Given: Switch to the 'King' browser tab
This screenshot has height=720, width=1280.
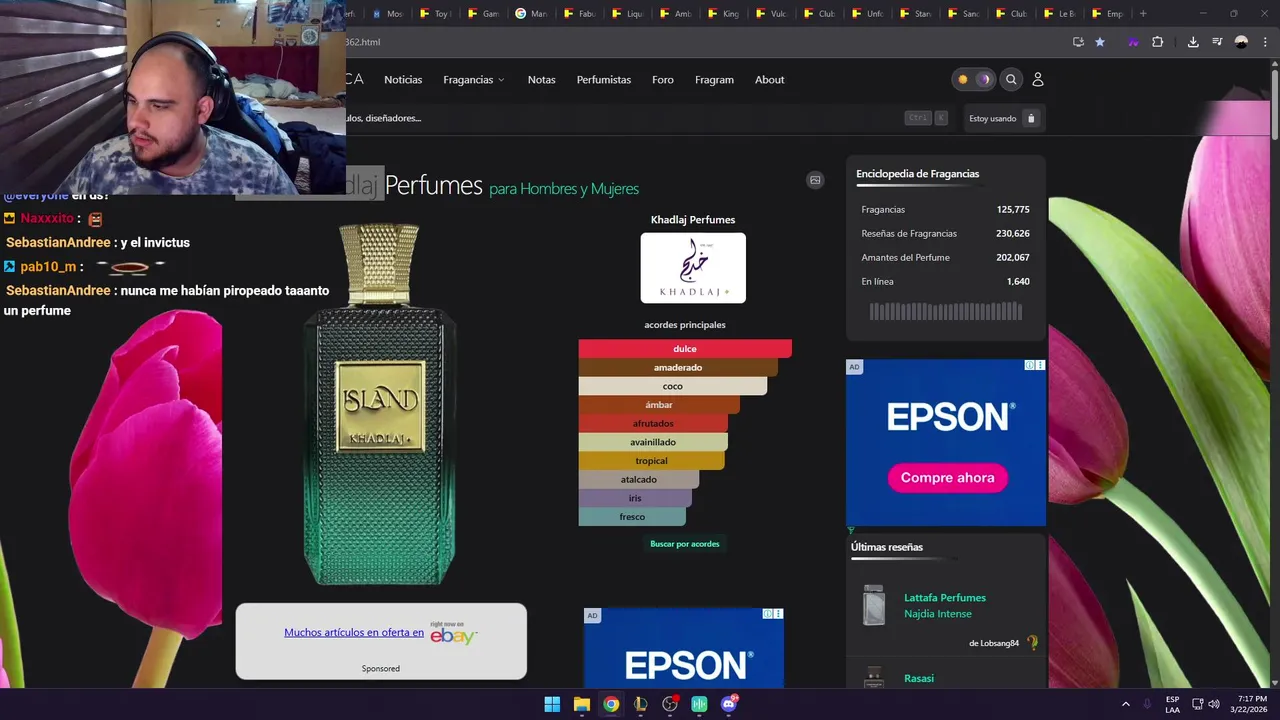Looking at the screenshot, I should pyautogui.click(x=724, y=14).
